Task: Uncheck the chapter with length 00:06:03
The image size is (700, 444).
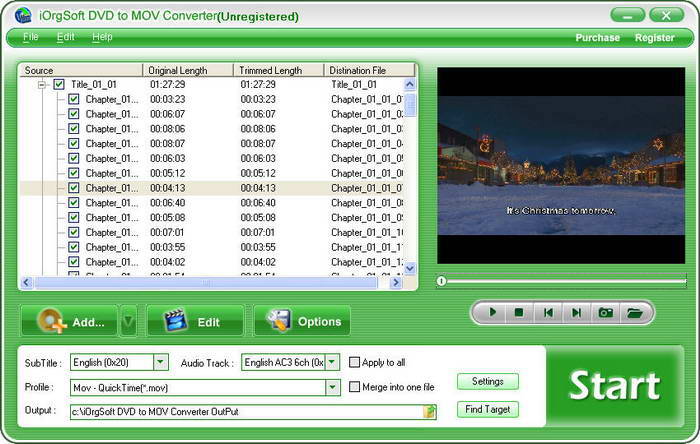Action: click(x=74, y=158)
